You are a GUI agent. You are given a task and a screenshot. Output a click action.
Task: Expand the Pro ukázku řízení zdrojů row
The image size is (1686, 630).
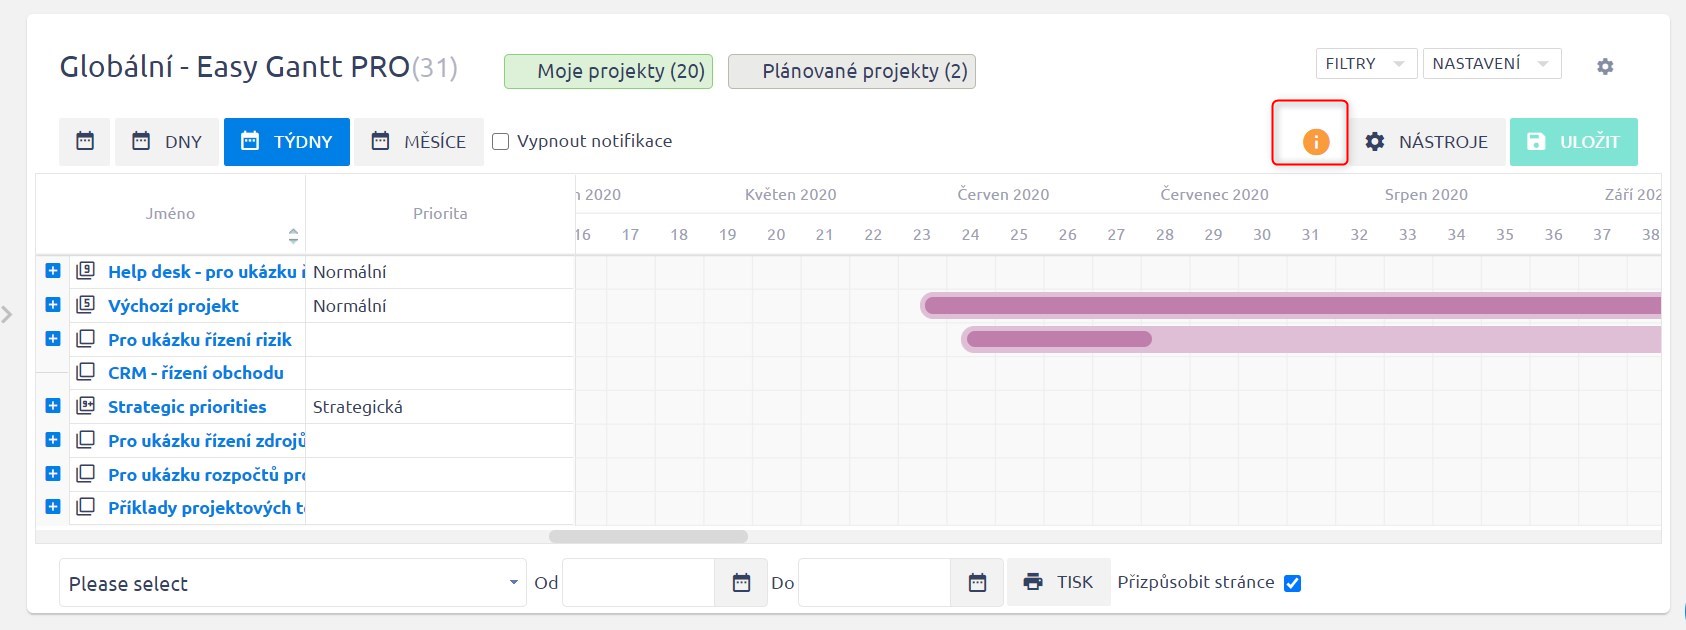click(x=53, y=440)
